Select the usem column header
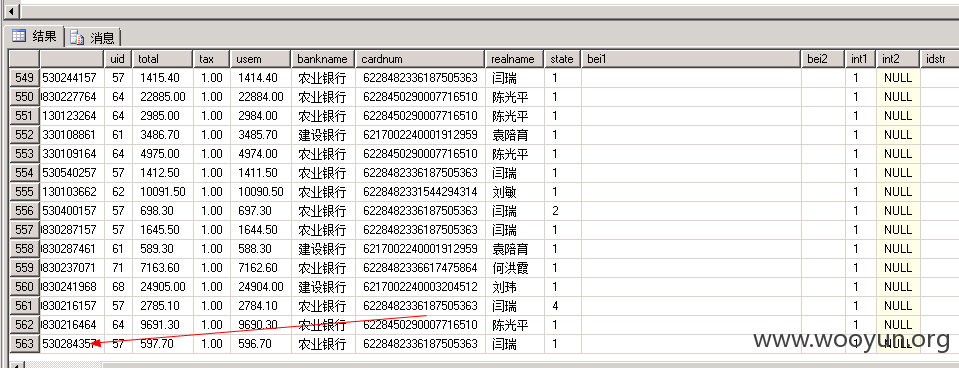 tap(261, 59)
